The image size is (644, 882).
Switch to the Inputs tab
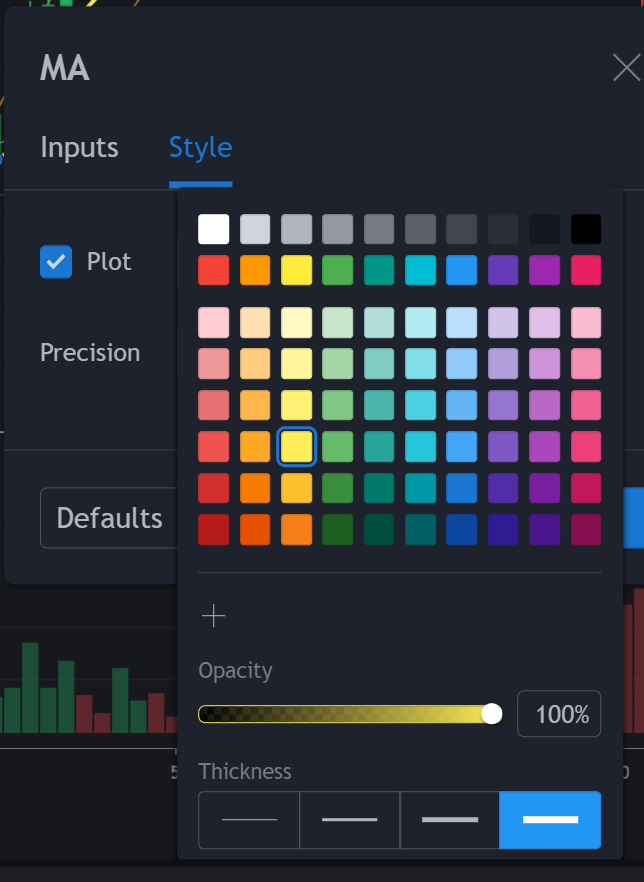(x=79, y=148)
